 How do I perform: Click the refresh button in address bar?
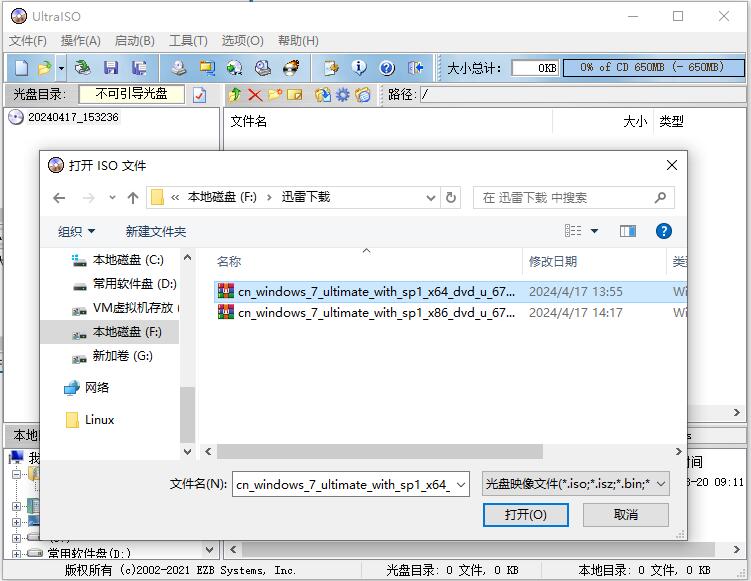[451, 198]
